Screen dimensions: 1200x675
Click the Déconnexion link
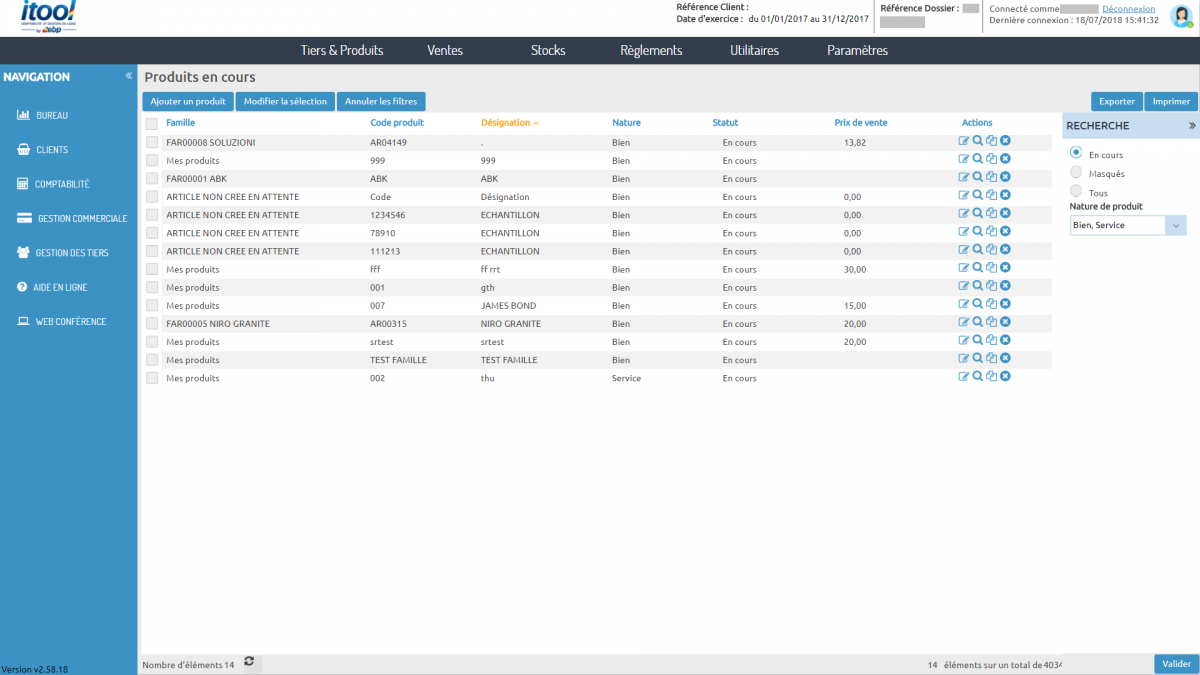pos(1128,9)
